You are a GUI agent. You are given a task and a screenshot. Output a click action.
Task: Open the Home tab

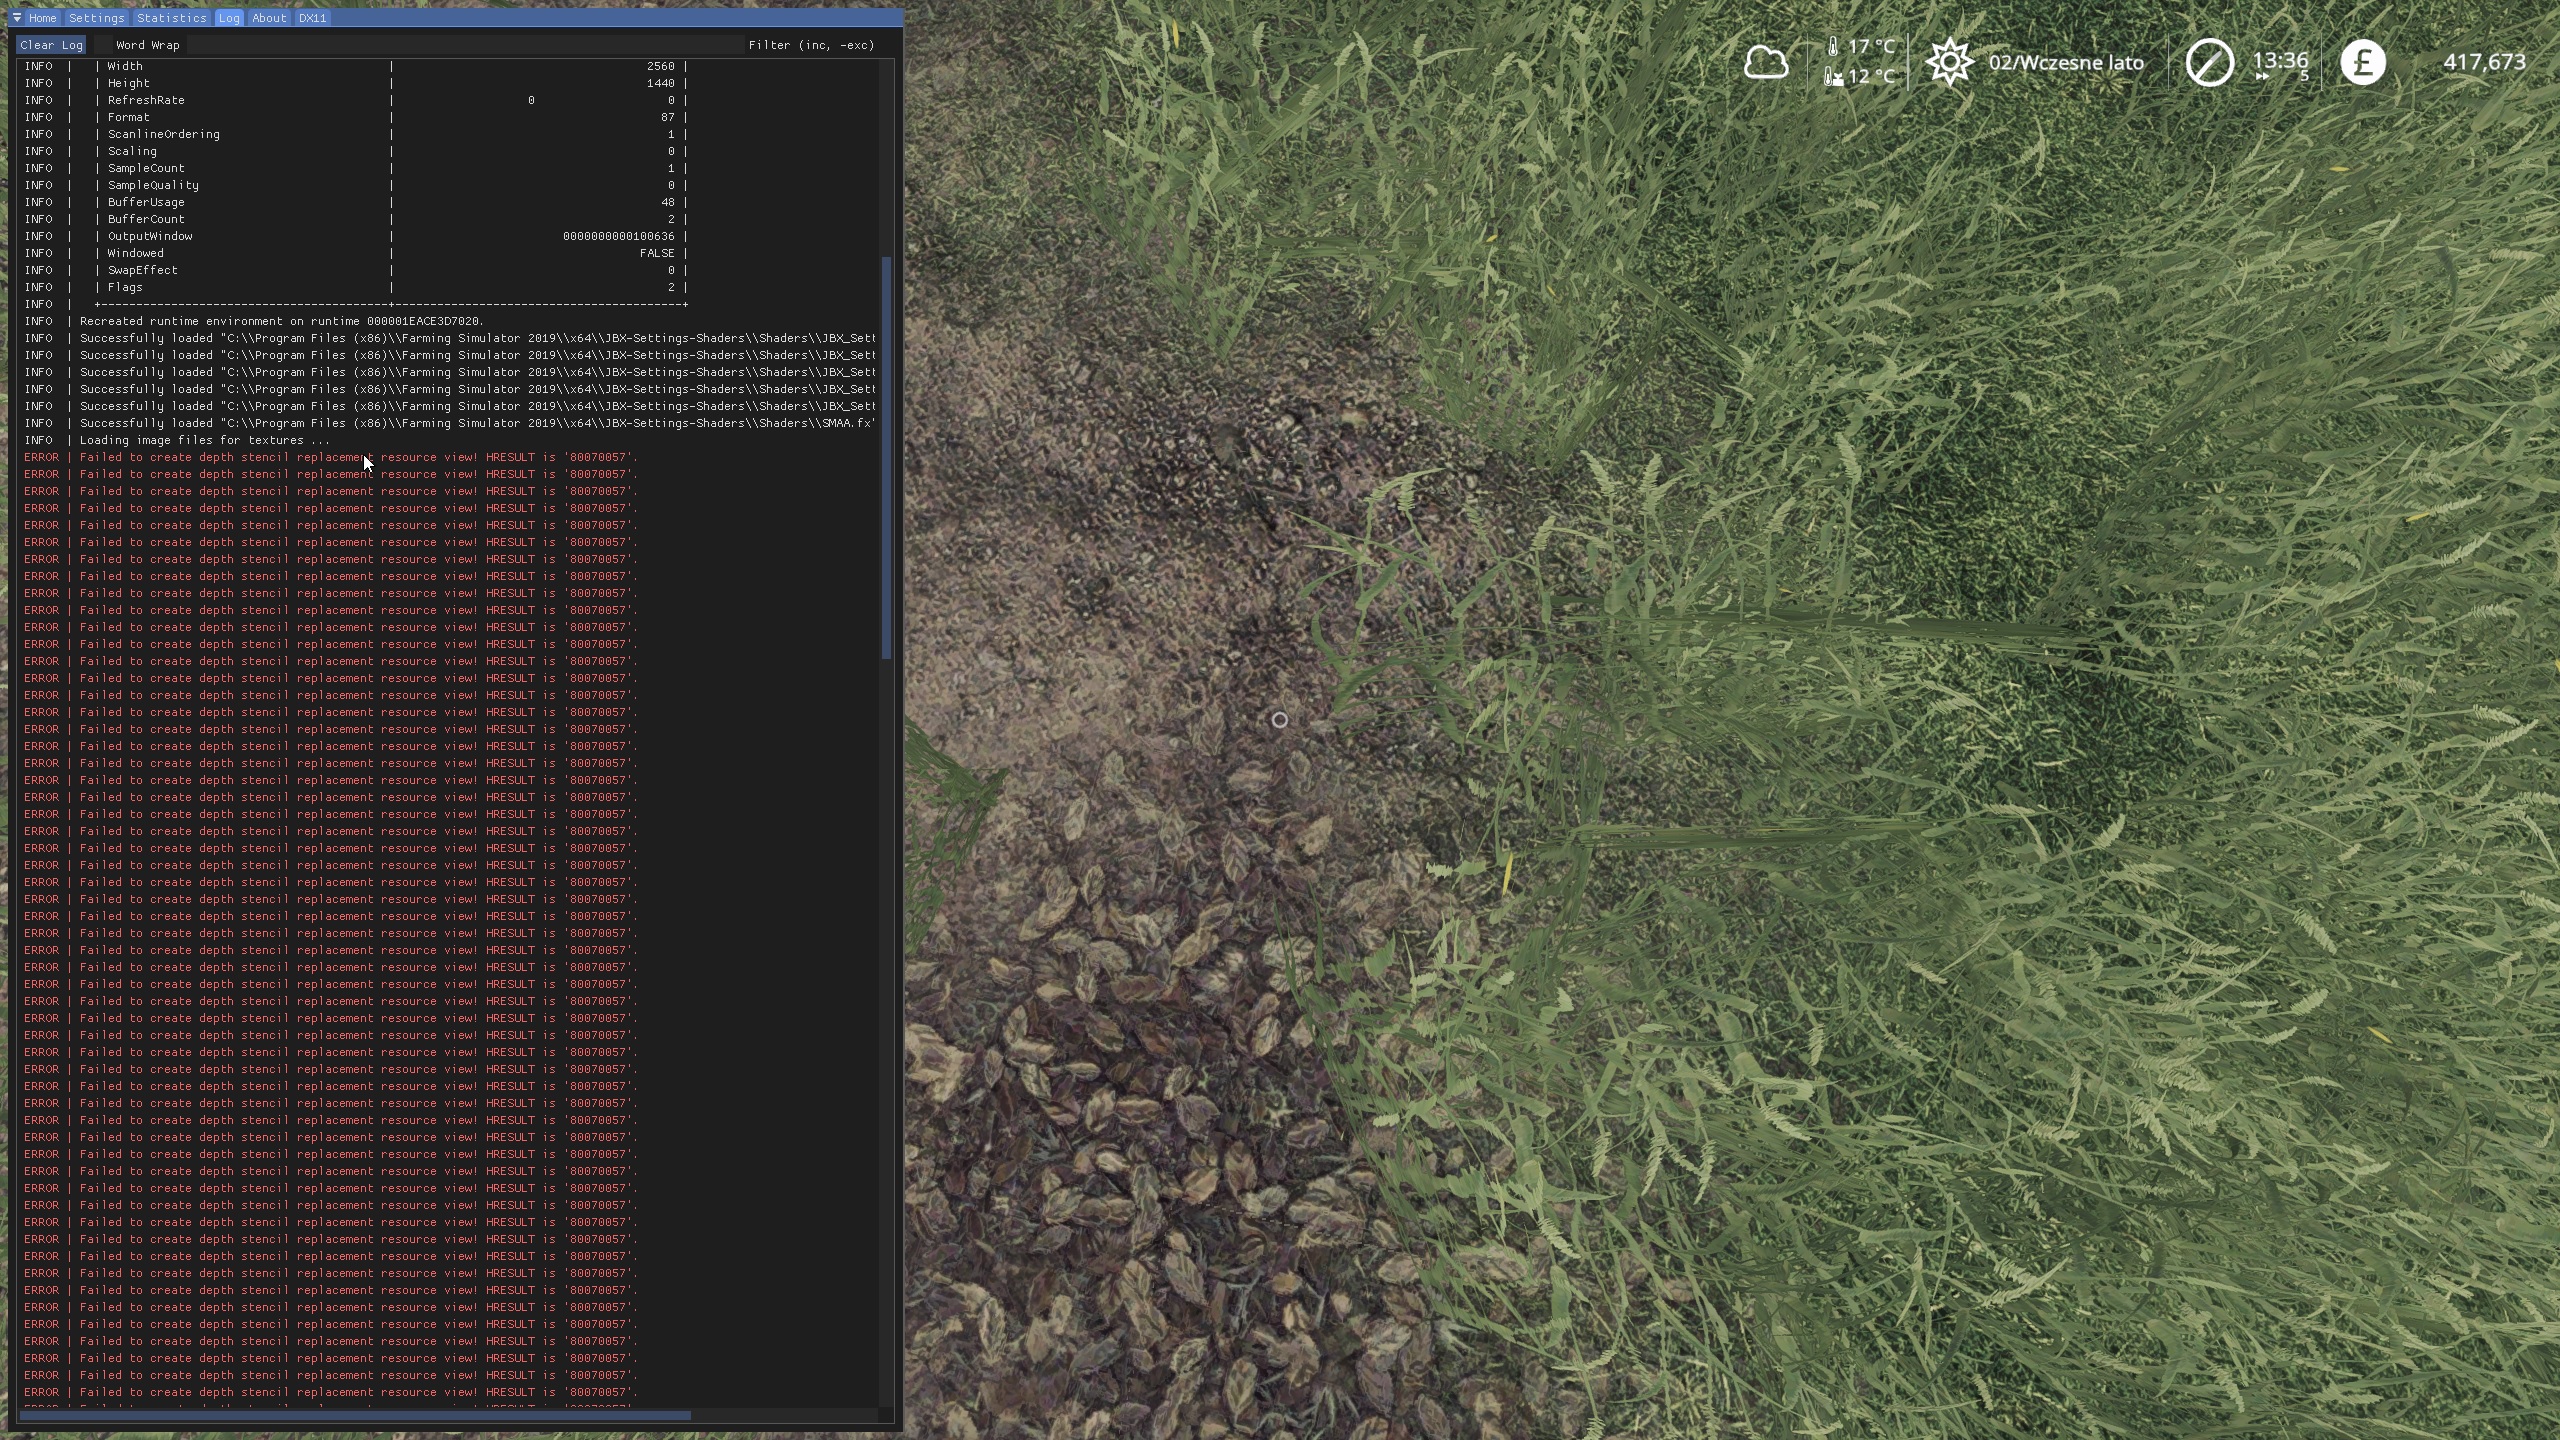tap(42, 18)
